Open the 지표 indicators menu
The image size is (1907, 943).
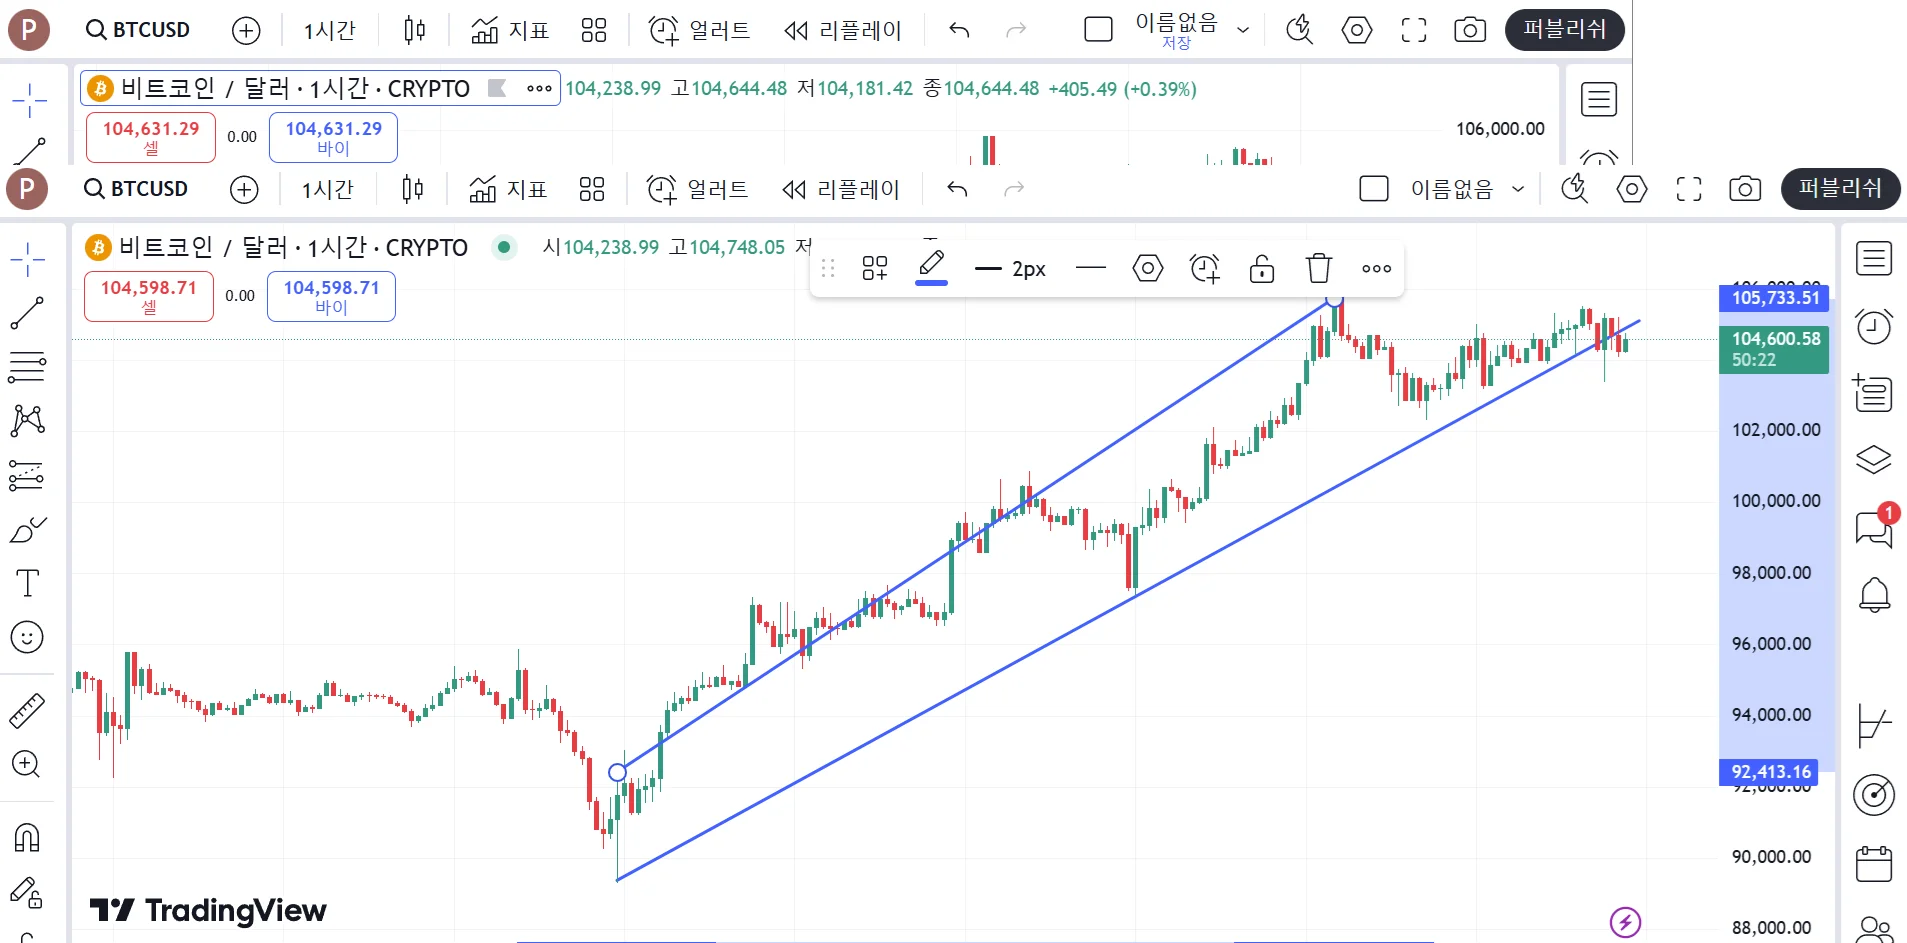point(509,189)
